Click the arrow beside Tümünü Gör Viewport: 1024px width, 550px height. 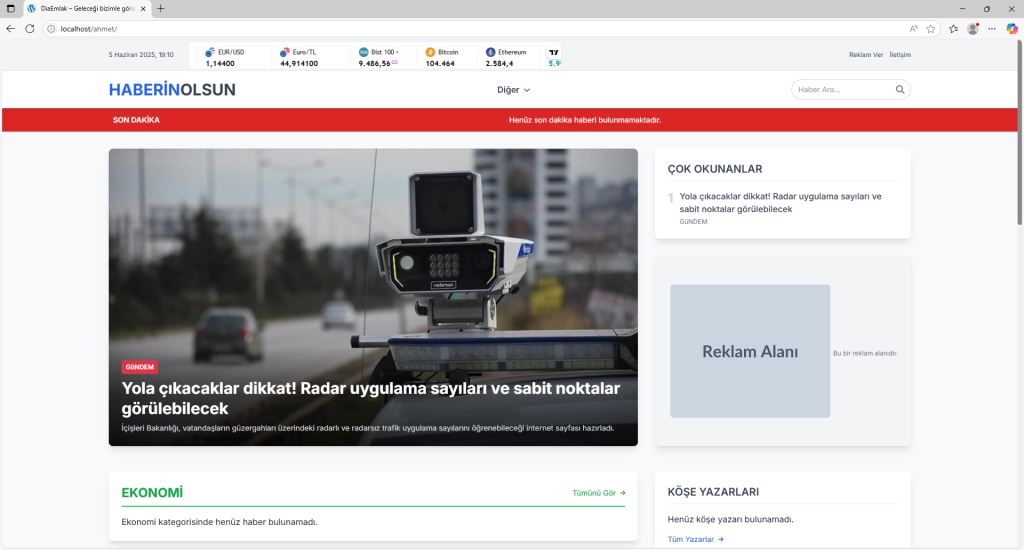tap(622, 493)
